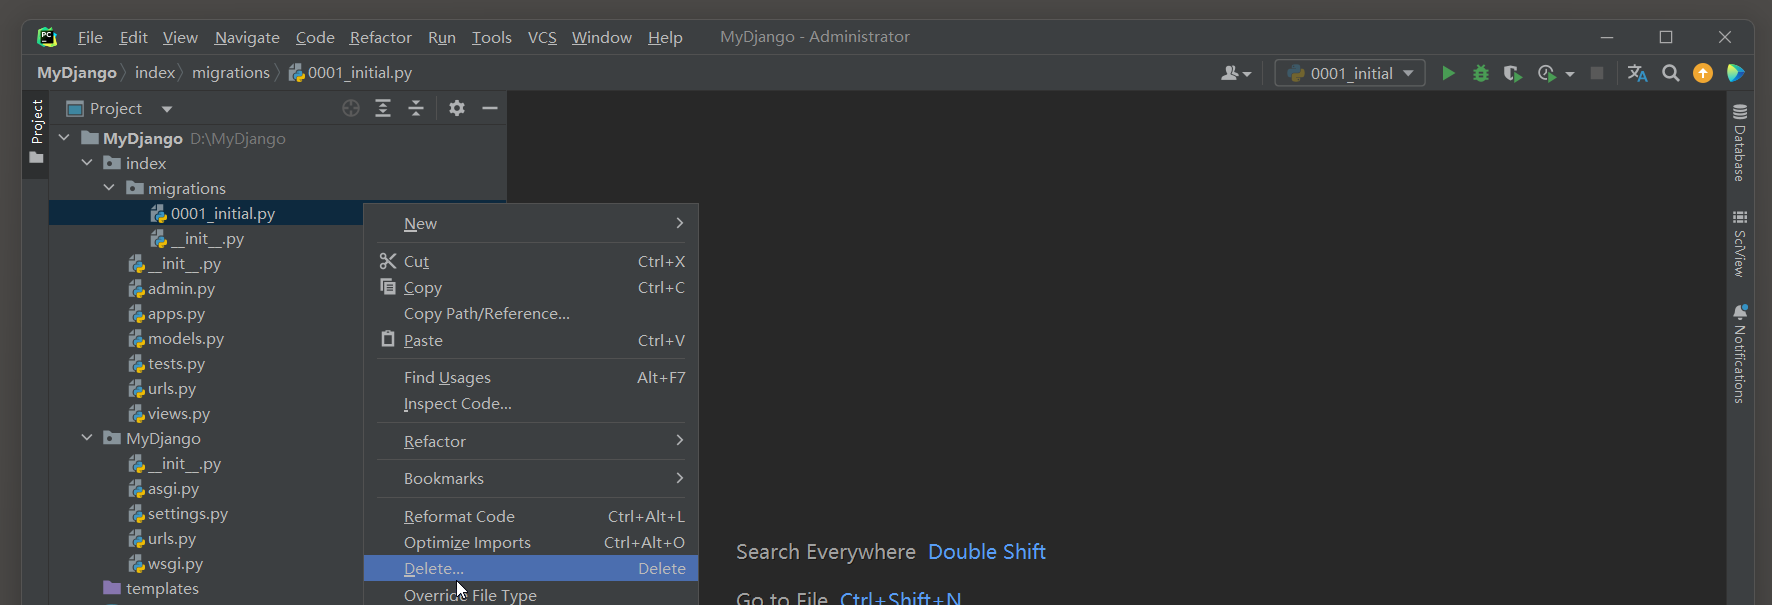Run with Coverage shield icon
The height and width of the screenshot is (605, 1772).
tap(1513, 73)
